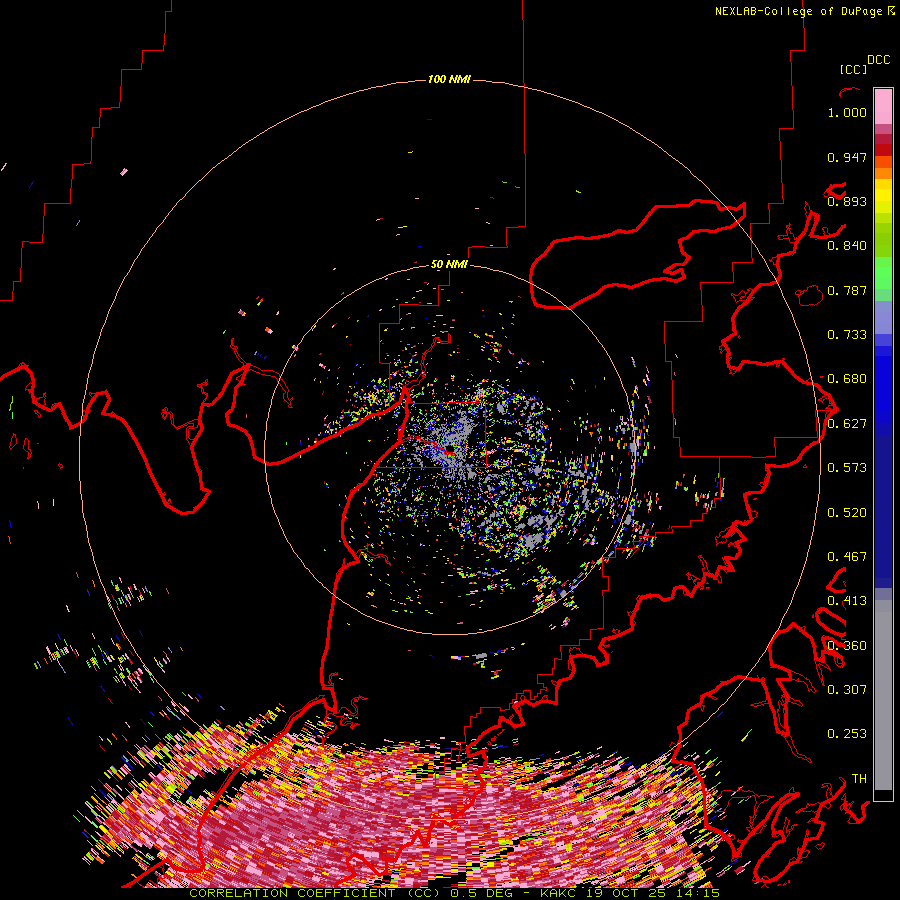This screenshot has height=900, width=900.
Task: Click the 0.467 color scale value
Action: point(847,557)
